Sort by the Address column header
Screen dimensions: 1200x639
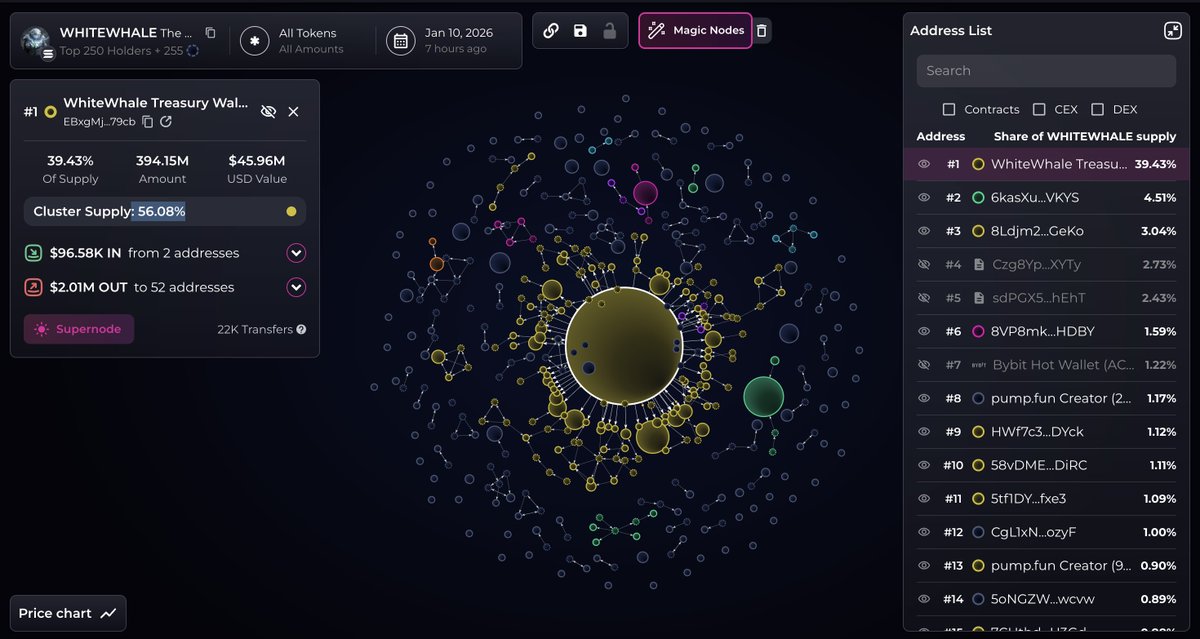coord(941,136)
